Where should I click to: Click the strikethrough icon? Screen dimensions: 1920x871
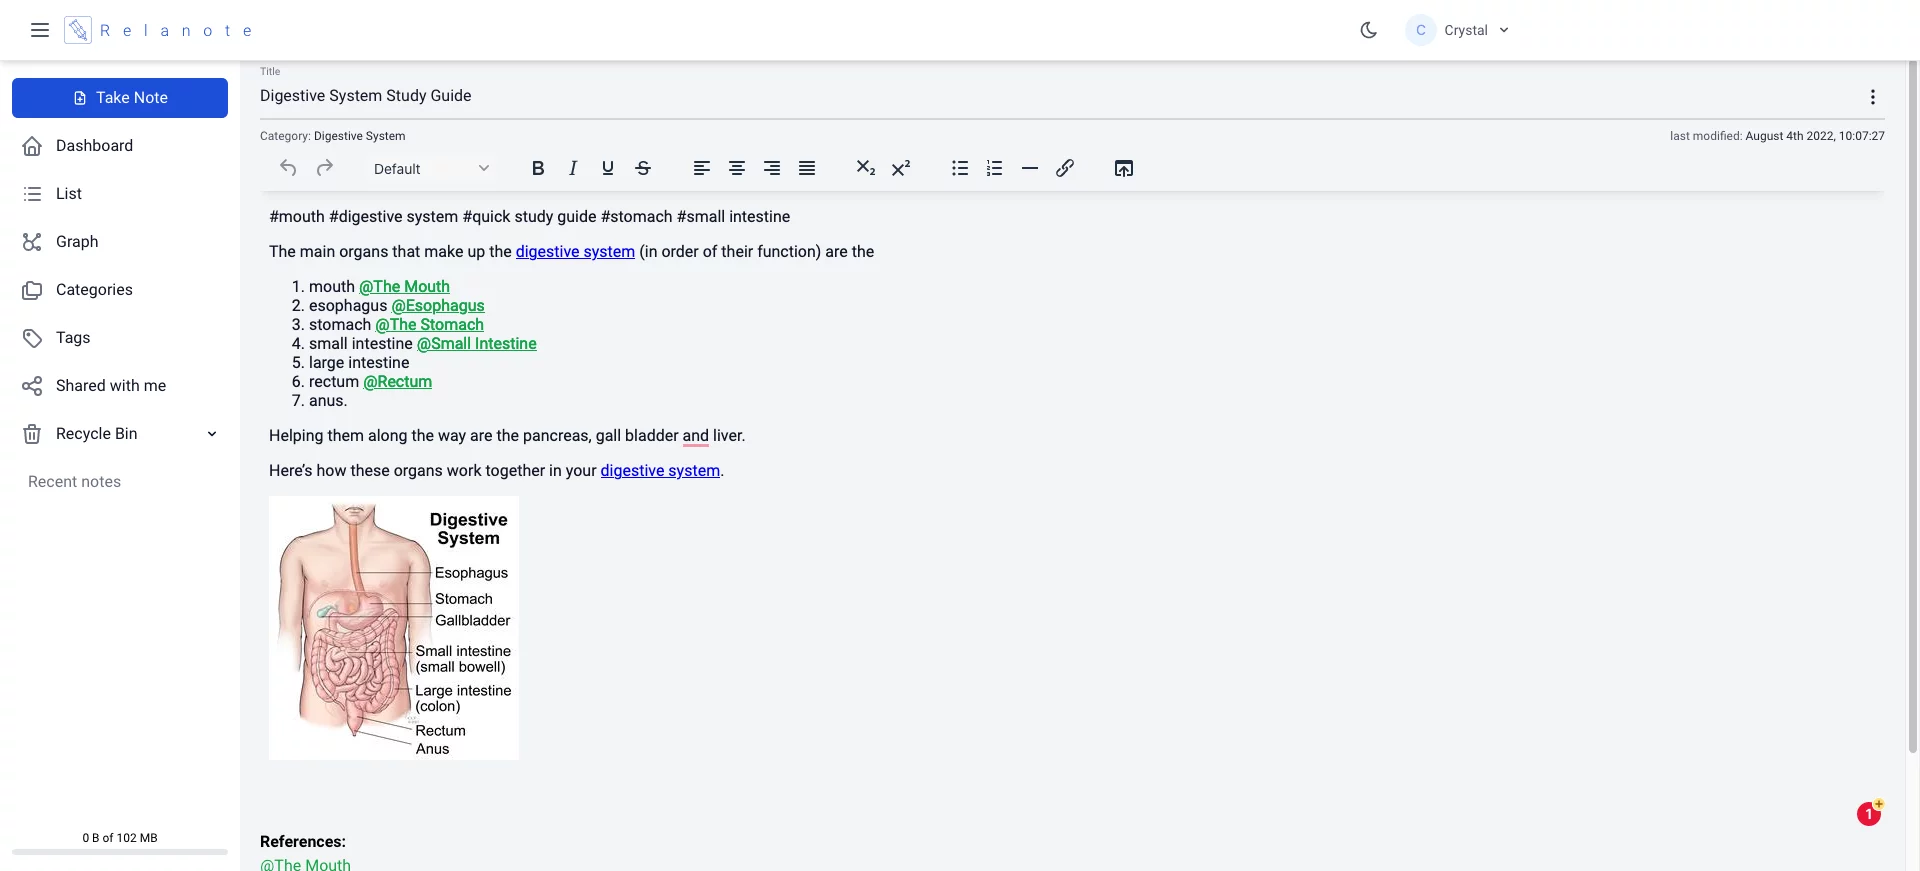click(643, 168)
